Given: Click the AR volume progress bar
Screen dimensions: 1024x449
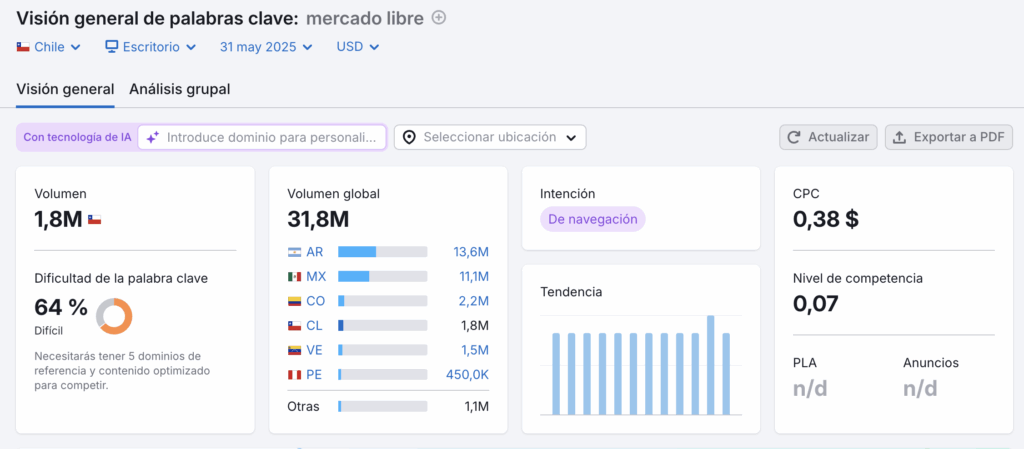Looking at the screenshot, I should coord(383,252).
